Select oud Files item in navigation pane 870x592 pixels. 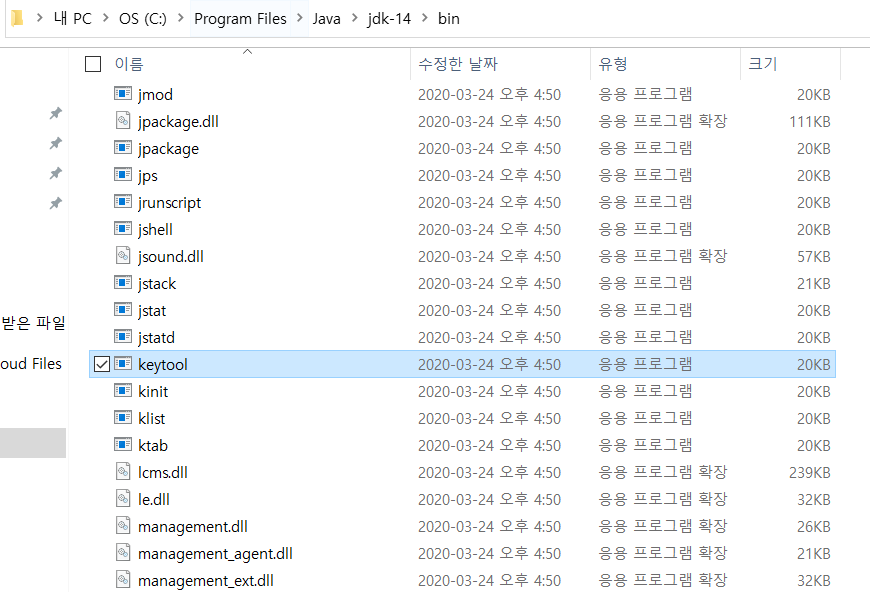[31, 363]
